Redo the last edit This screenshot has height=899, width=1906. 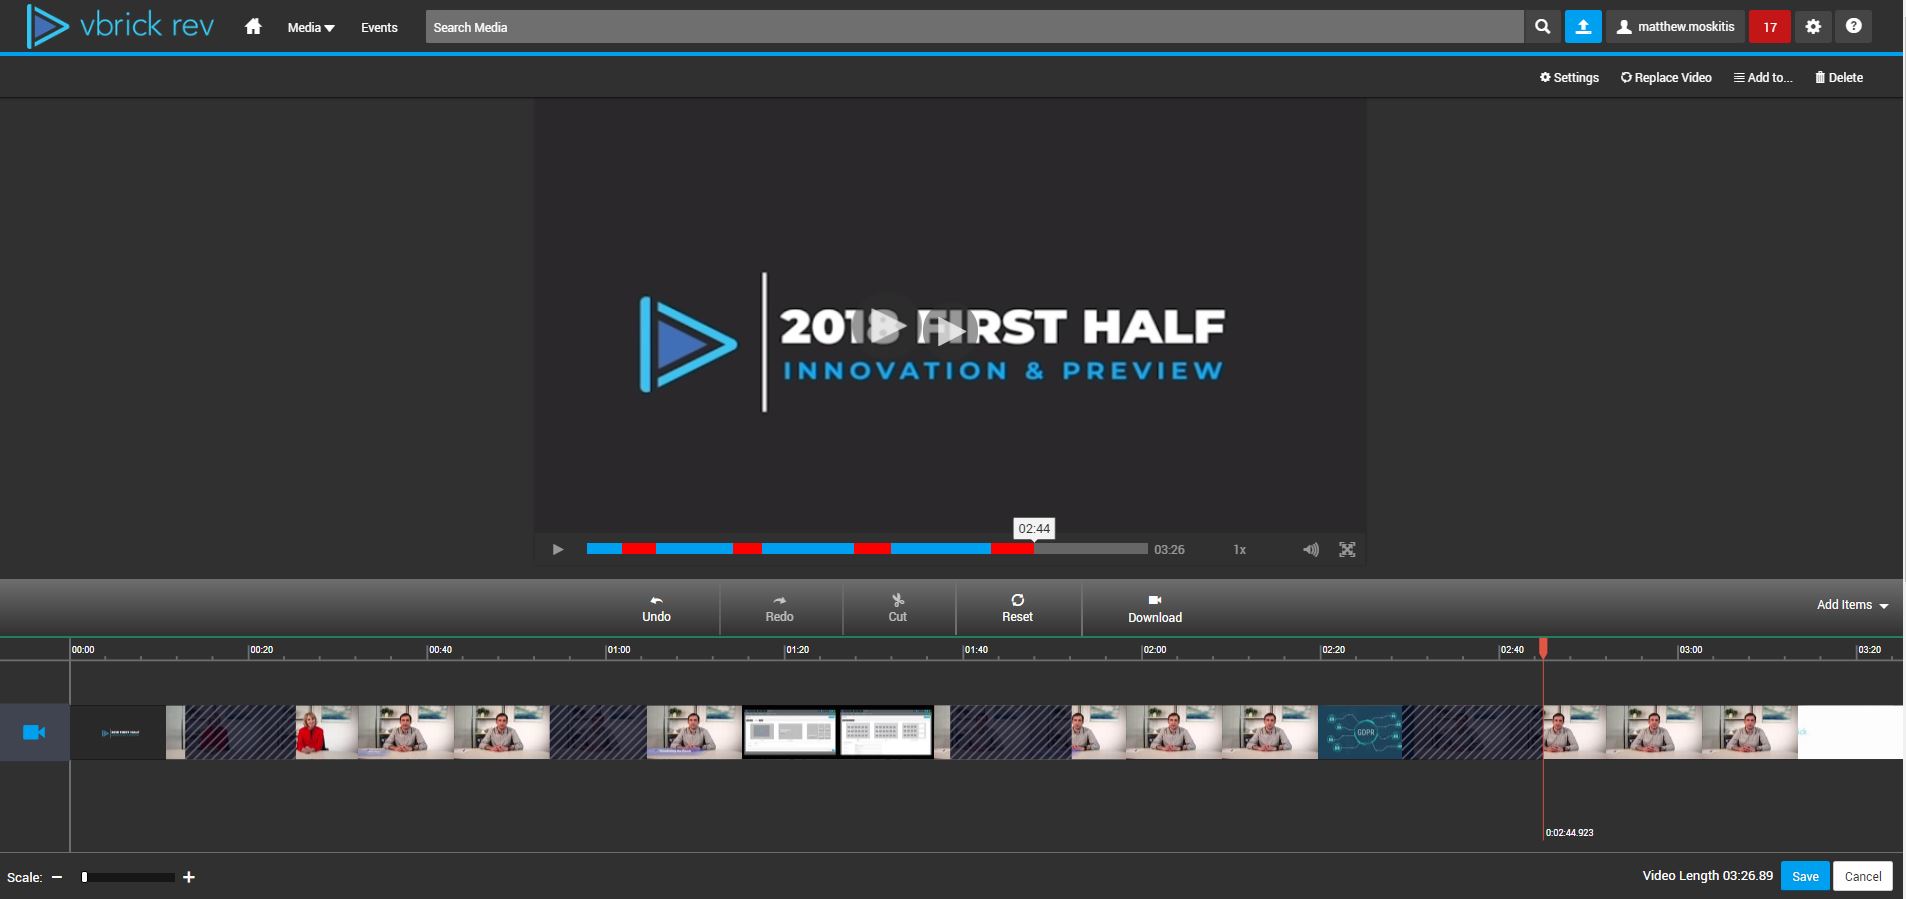coord(780,608)
